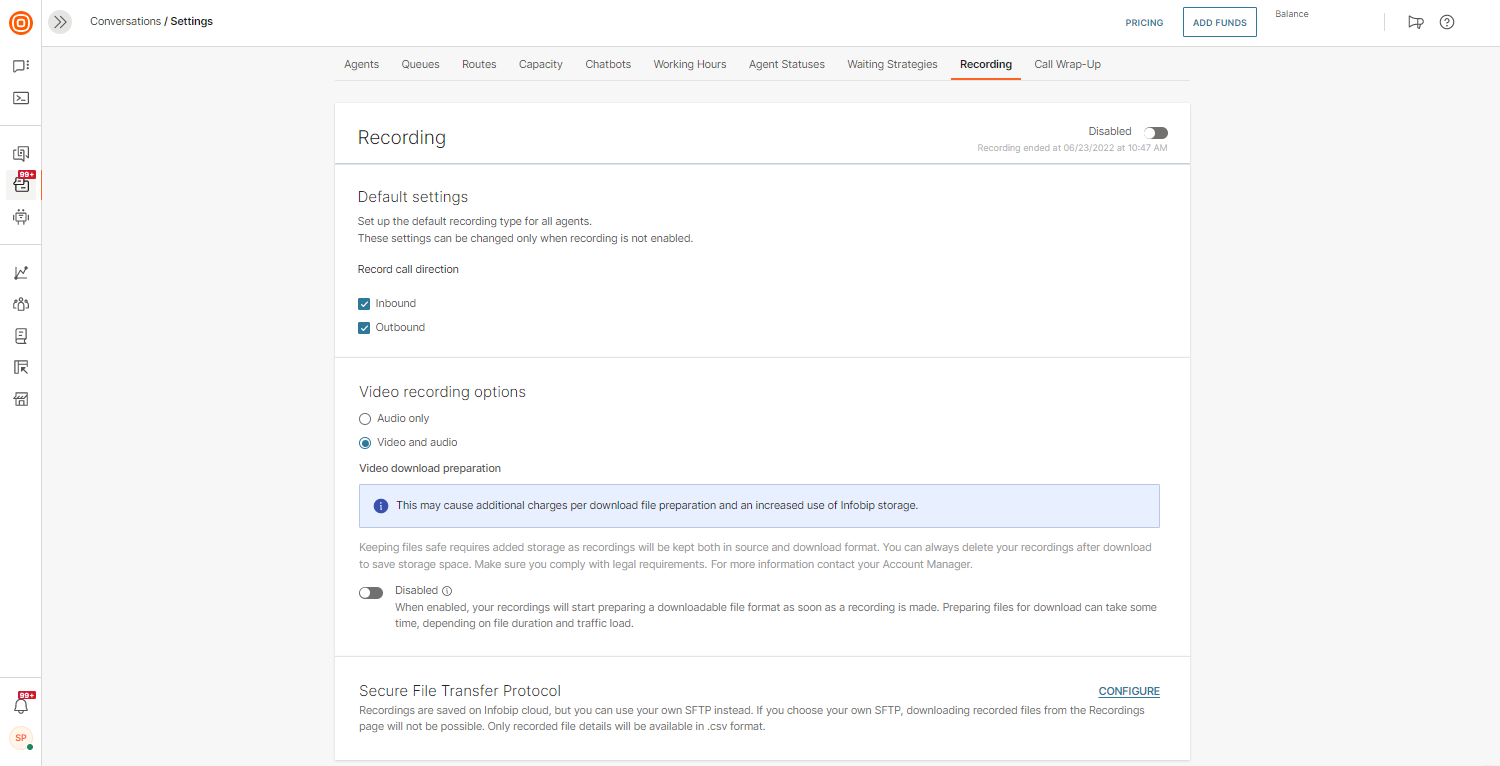Click the megaphone announcements icon
The width and height of the screenshot is (1500, 766).
pos(1415,22)
